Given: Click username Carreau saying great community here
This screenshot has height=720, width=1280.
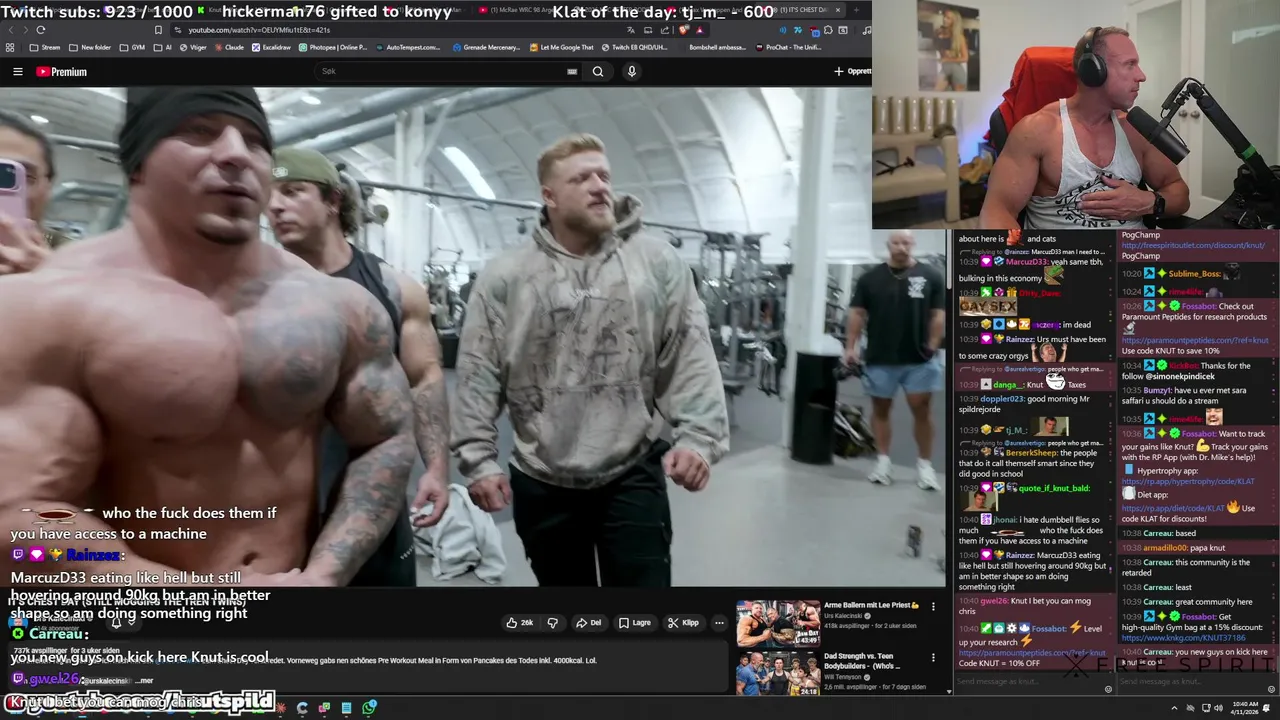Looking at the screenshot, I should click(x=1157, y=602).
